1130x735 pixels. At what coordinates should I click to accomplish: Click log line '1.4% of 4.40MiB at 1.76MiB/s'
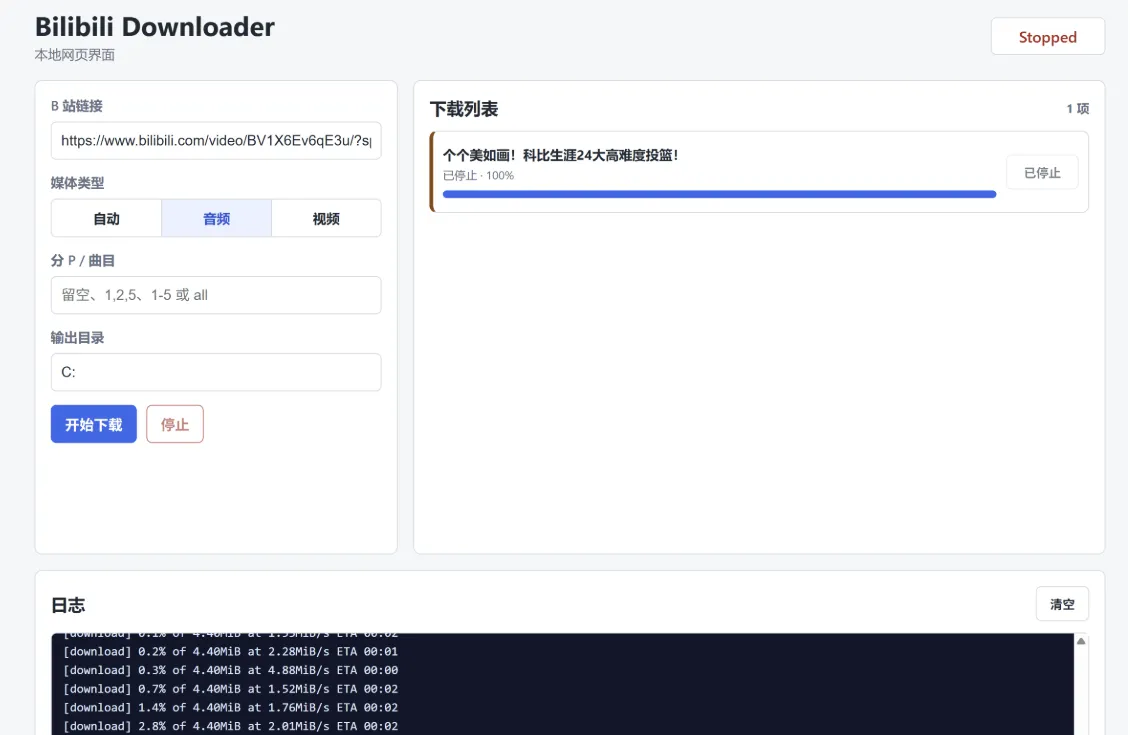(231, 708)
